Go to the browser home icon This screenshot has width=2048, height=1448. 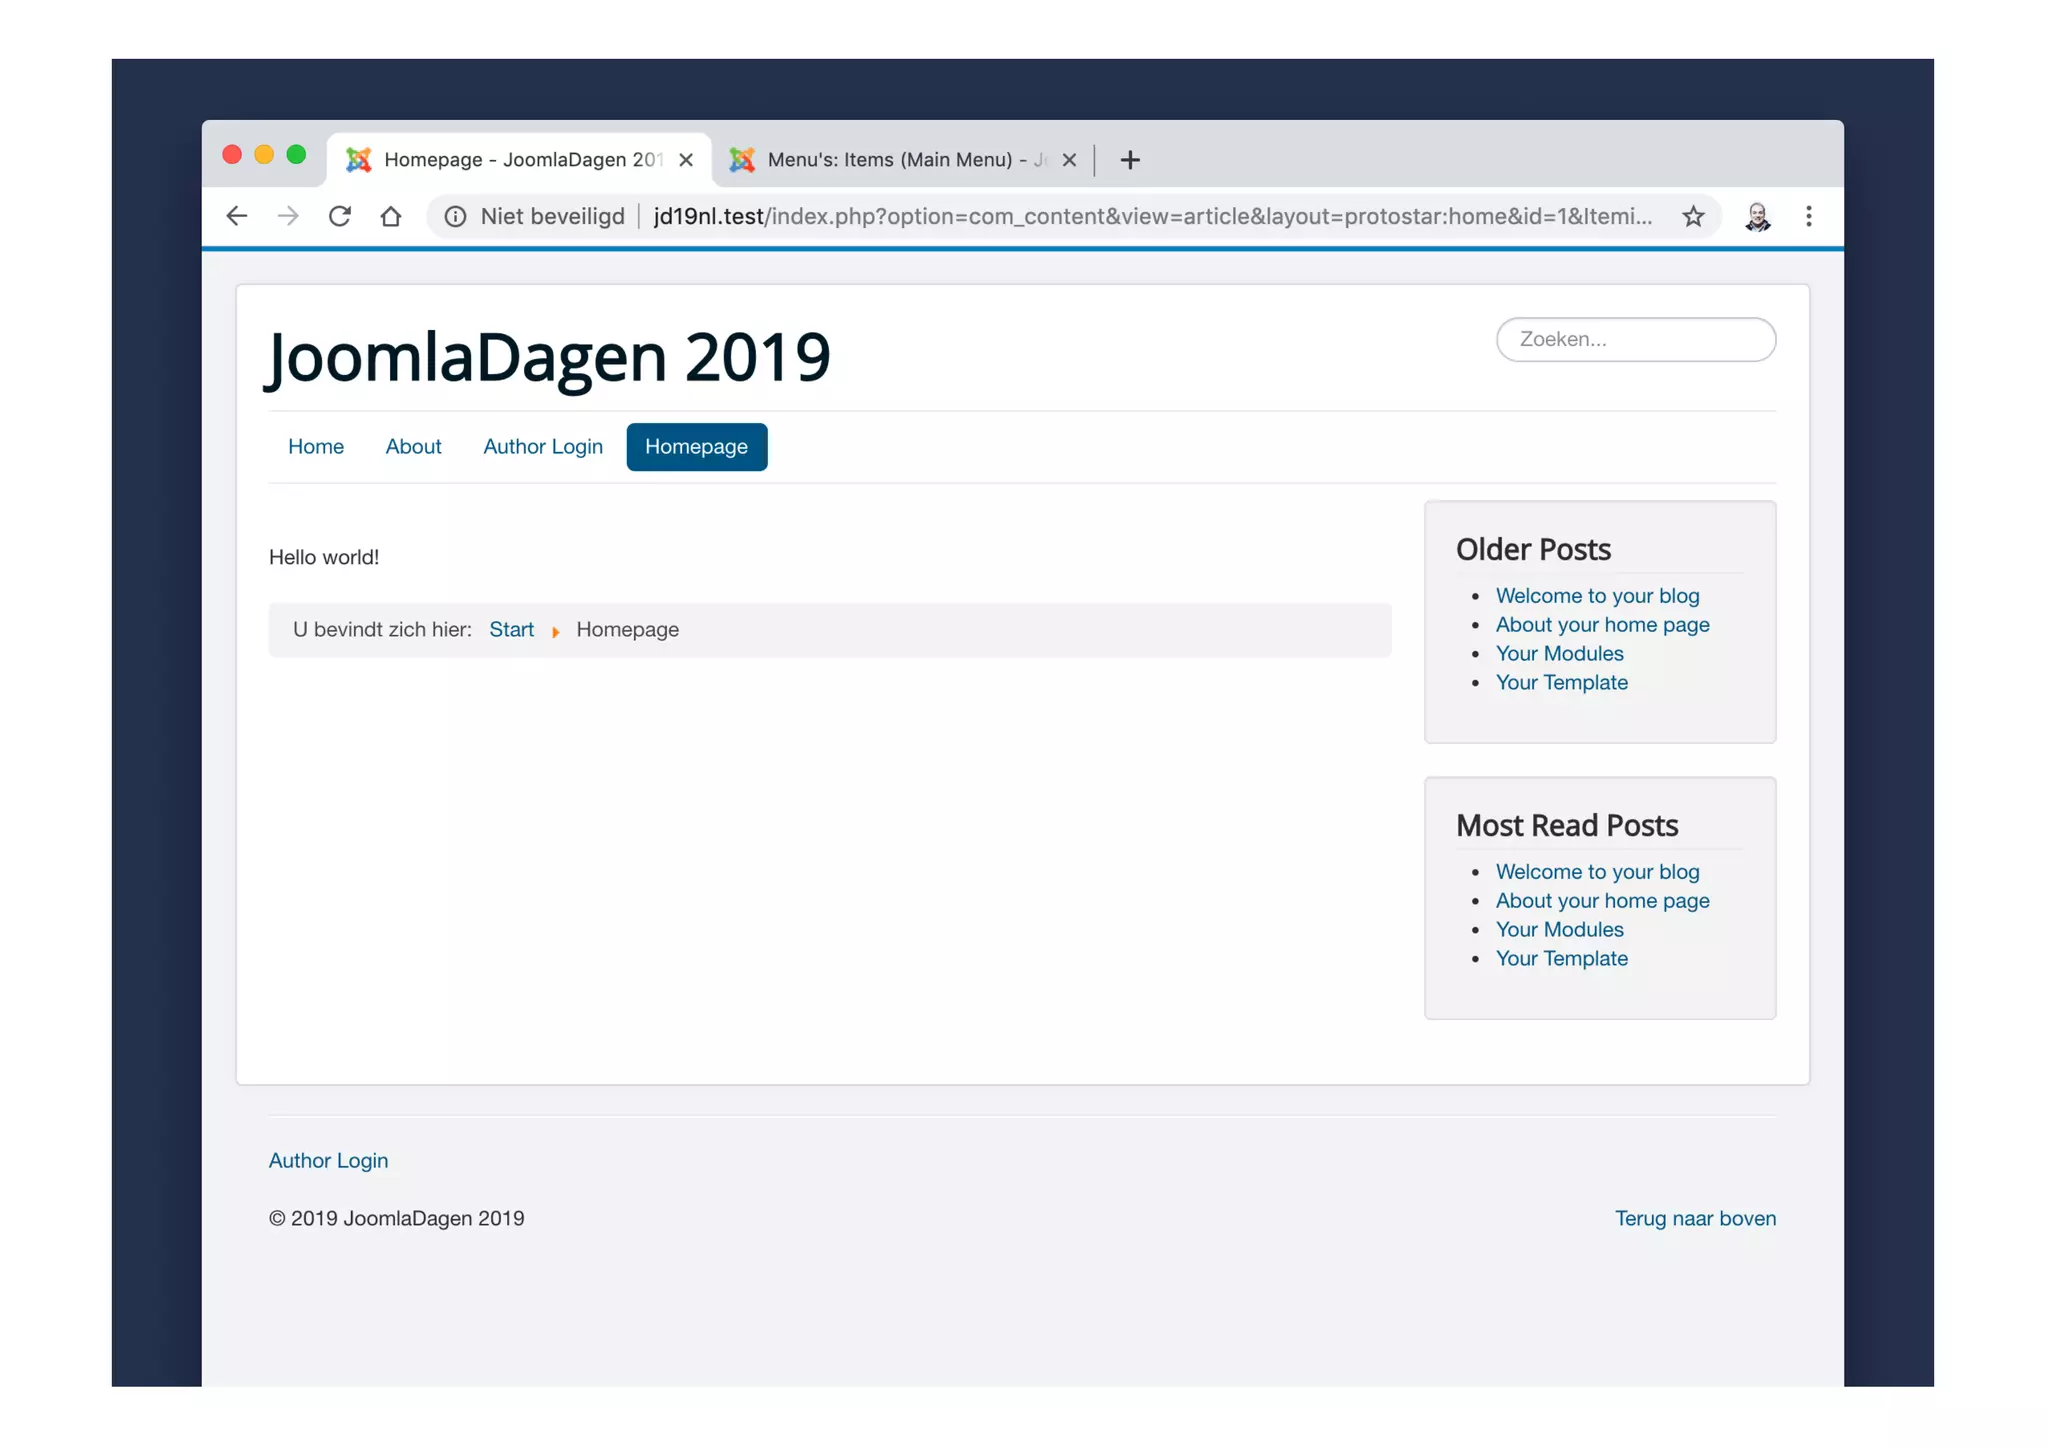point(391,216)
